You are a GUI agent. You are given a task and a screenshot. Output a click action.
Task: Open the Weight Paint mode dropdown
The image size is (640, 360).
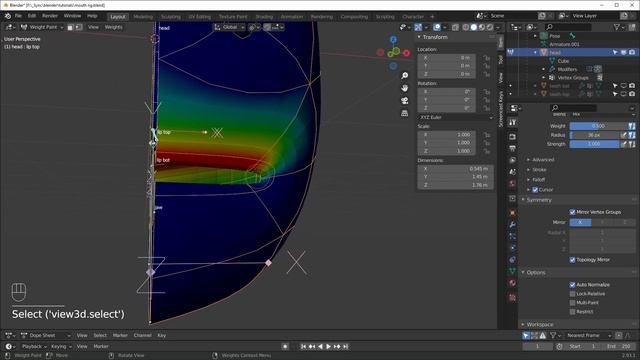[x=42, y=27]
